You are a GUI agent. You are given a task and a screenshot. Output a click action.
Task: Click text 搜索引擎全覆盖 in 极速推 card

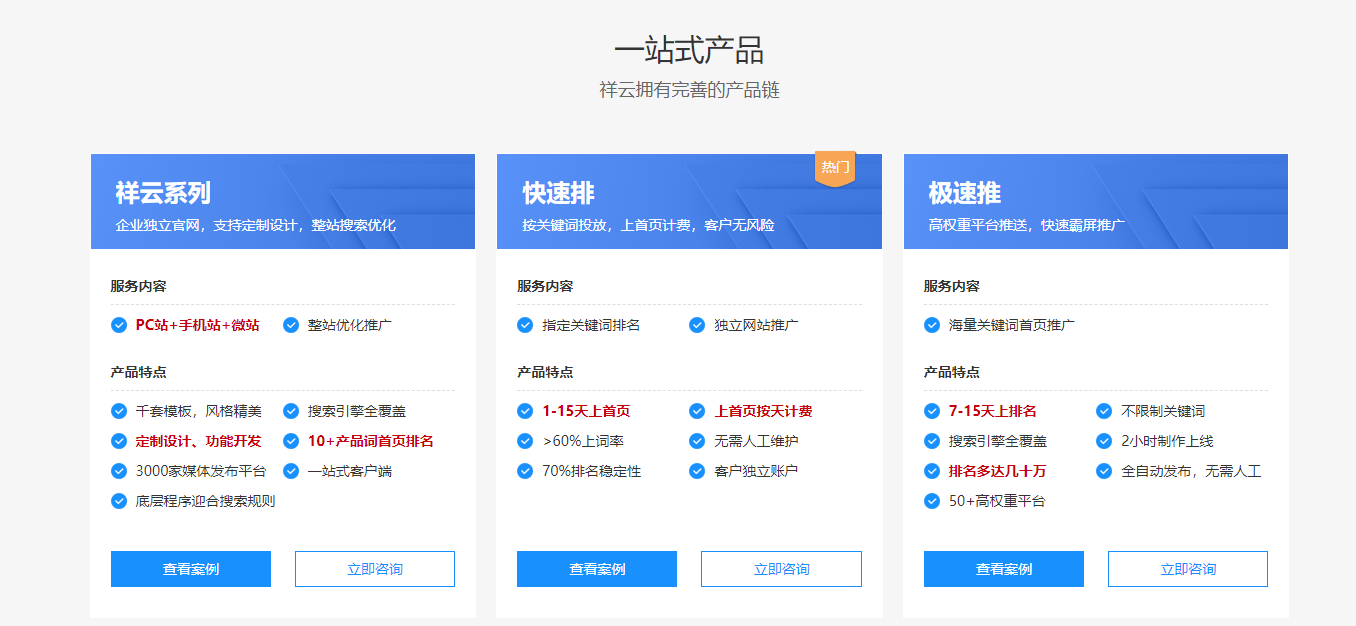click(998, 441)
